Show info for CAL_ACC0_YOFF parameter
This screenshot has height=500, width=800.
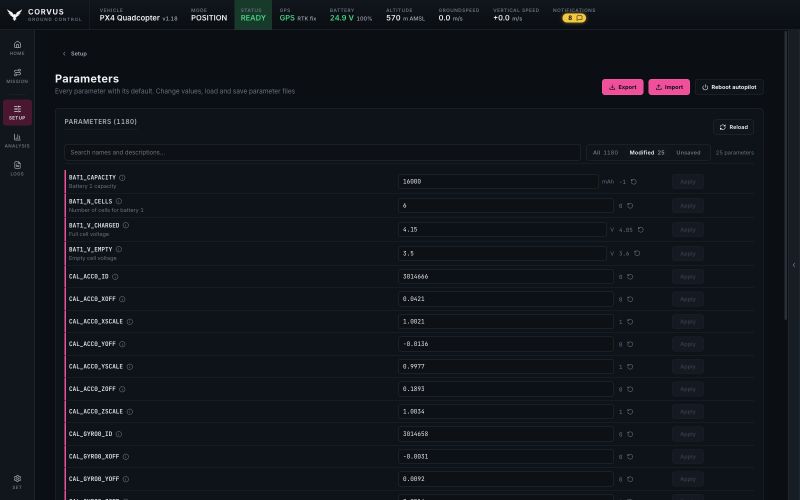tap(122, 344)
